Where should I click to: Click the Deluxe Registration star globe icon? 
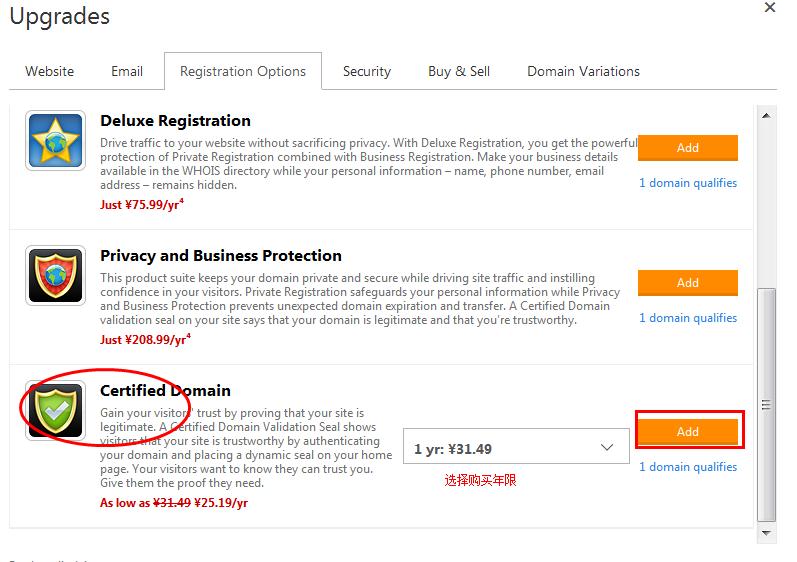[x=55, y=141]
